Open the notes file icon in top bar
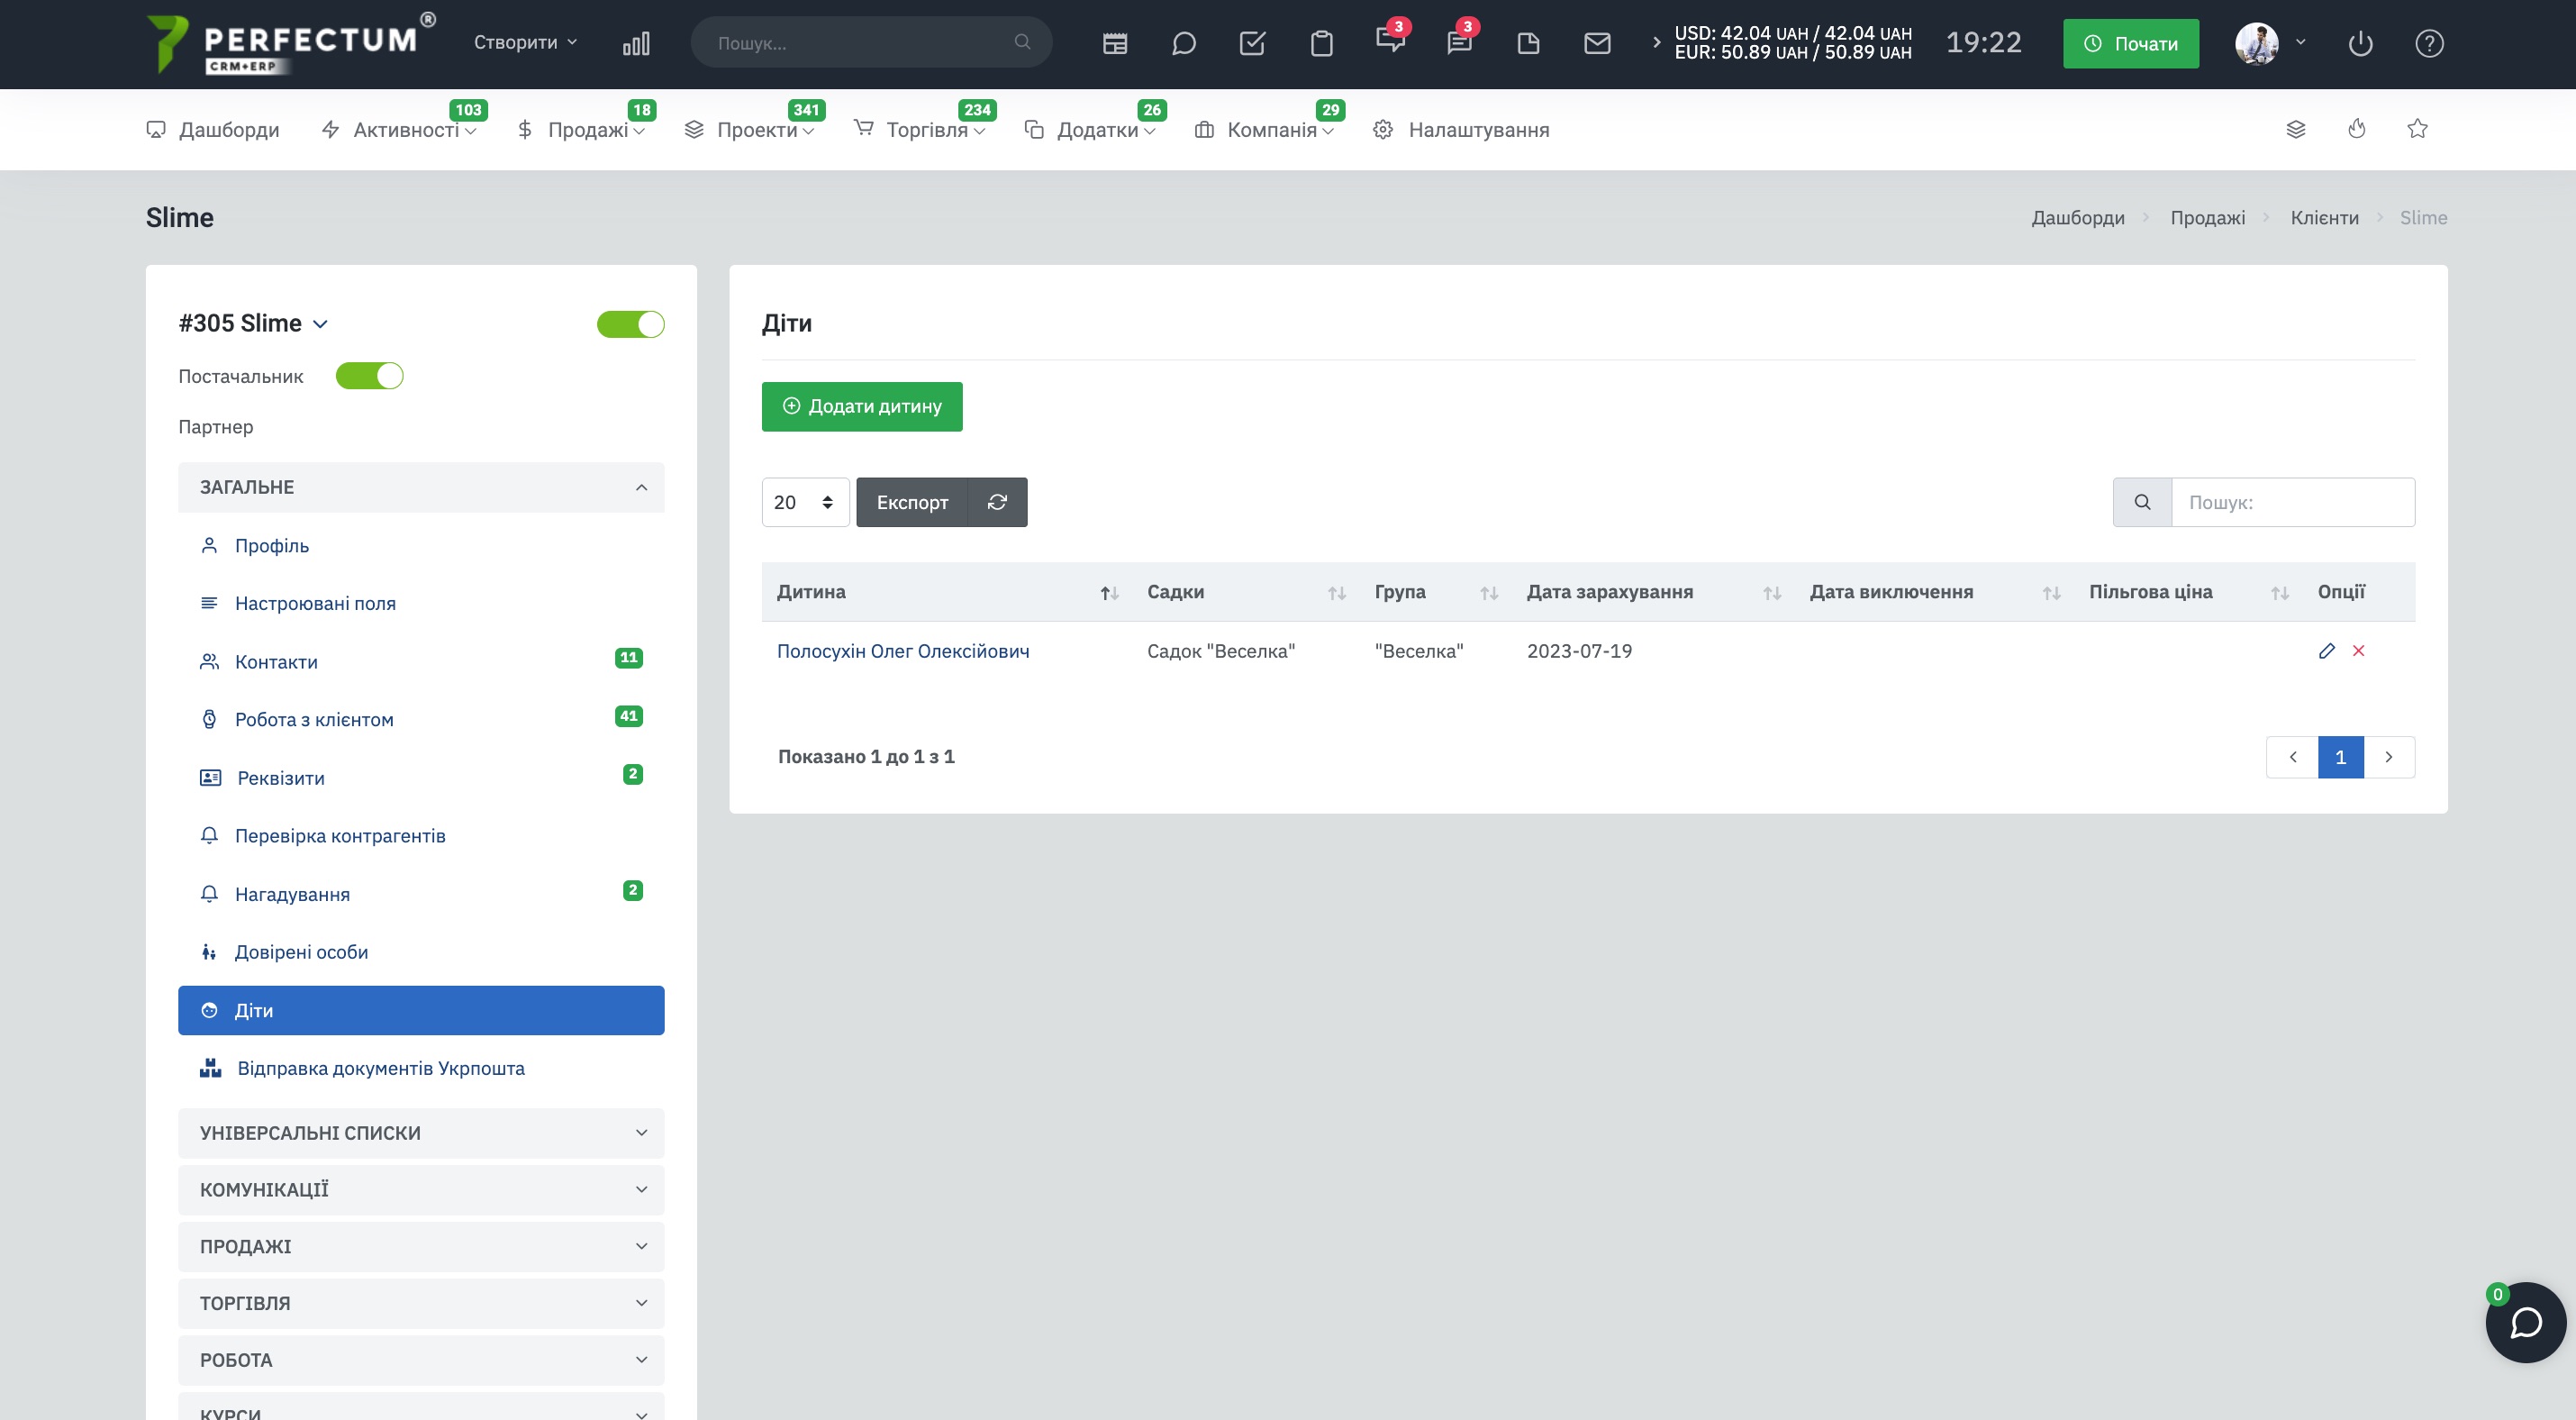 (1528, 43)
